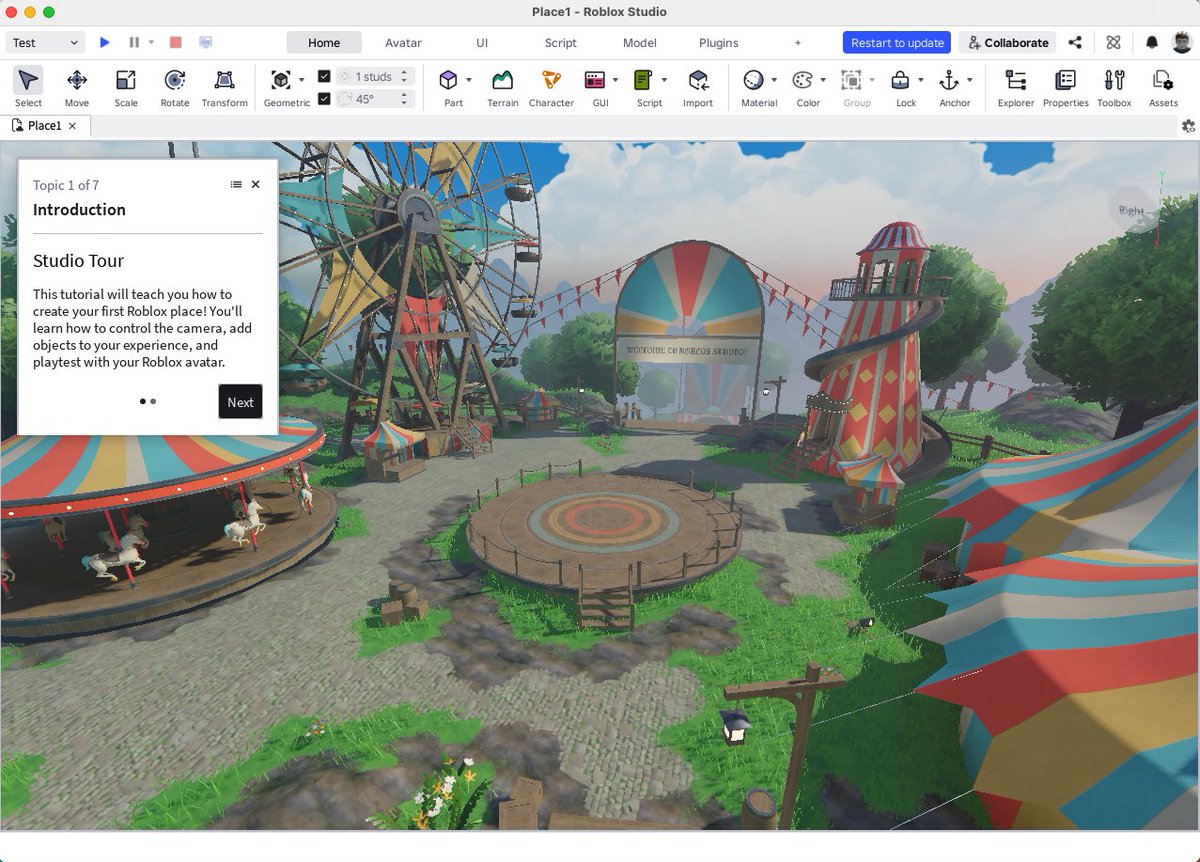Viewport: 1200px width, 862px height.
Task: Click the GUI icon
Action: point(595,80)
